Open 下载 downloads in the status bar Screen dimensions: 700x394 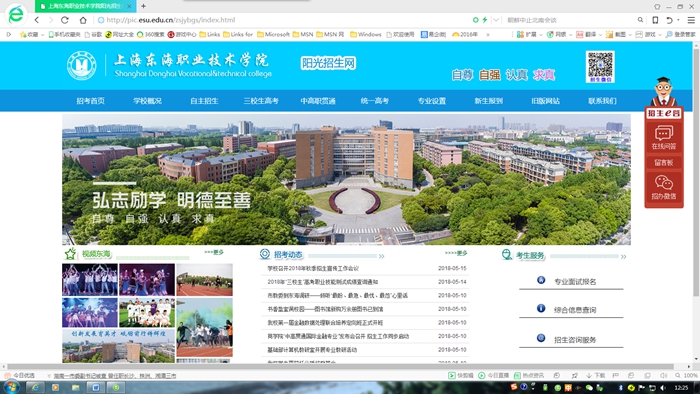(x=596, y=376)
